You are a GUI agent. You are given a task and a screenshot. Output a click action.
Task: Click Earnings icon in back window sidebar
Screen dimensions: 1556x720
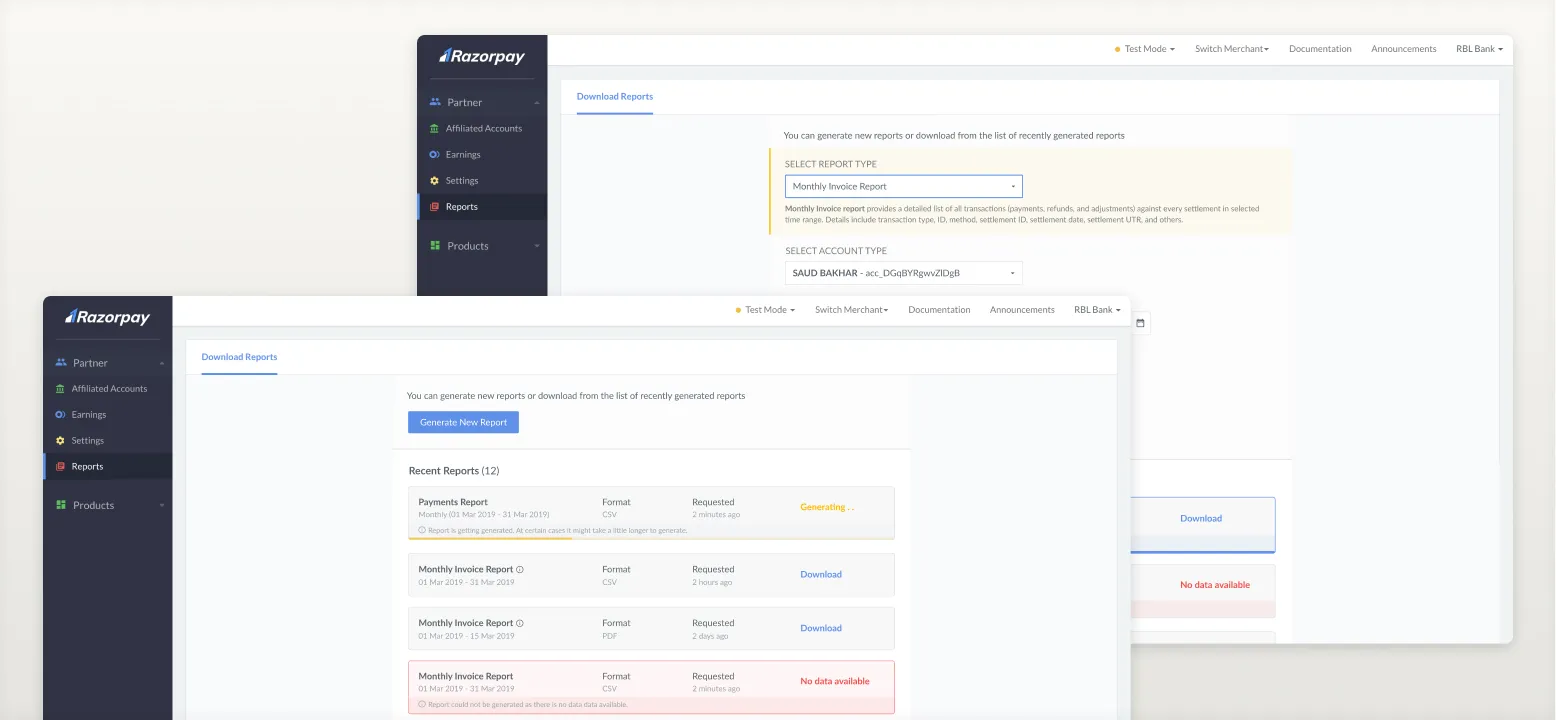click(x=434, y=154)
